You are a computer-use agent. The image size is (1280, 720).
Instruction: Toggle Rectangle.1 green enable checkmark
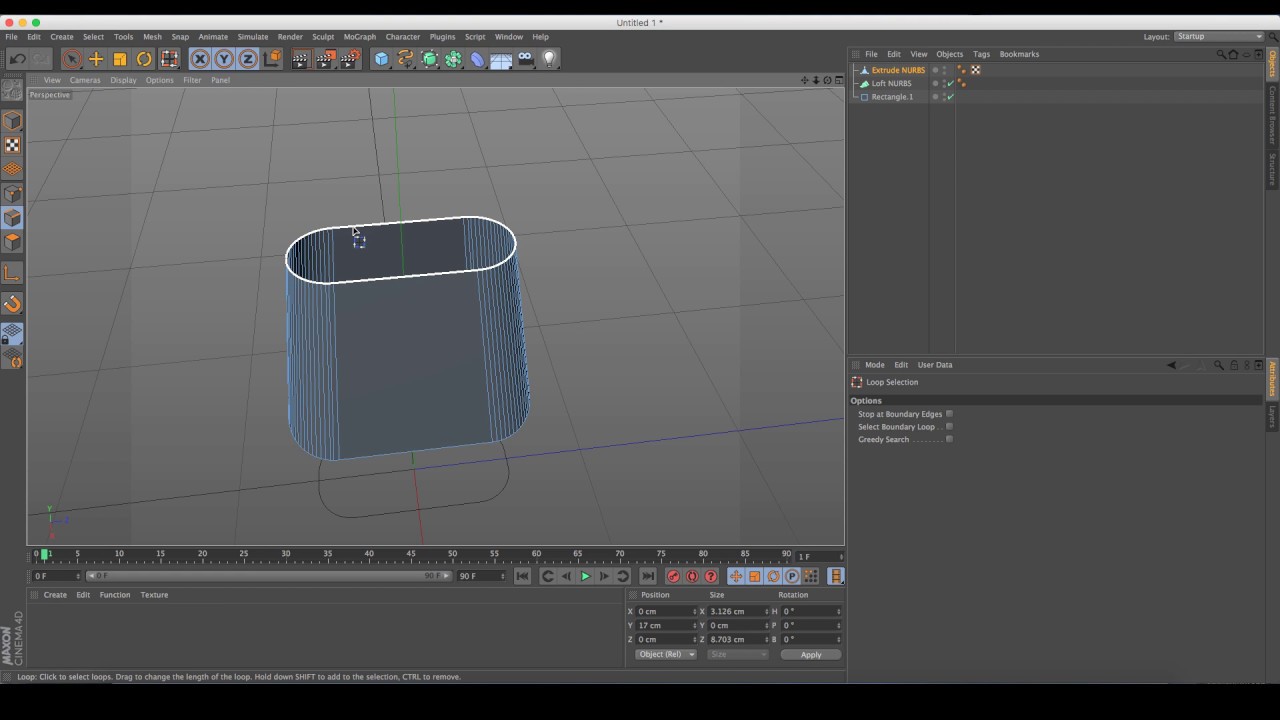[950, 97]
